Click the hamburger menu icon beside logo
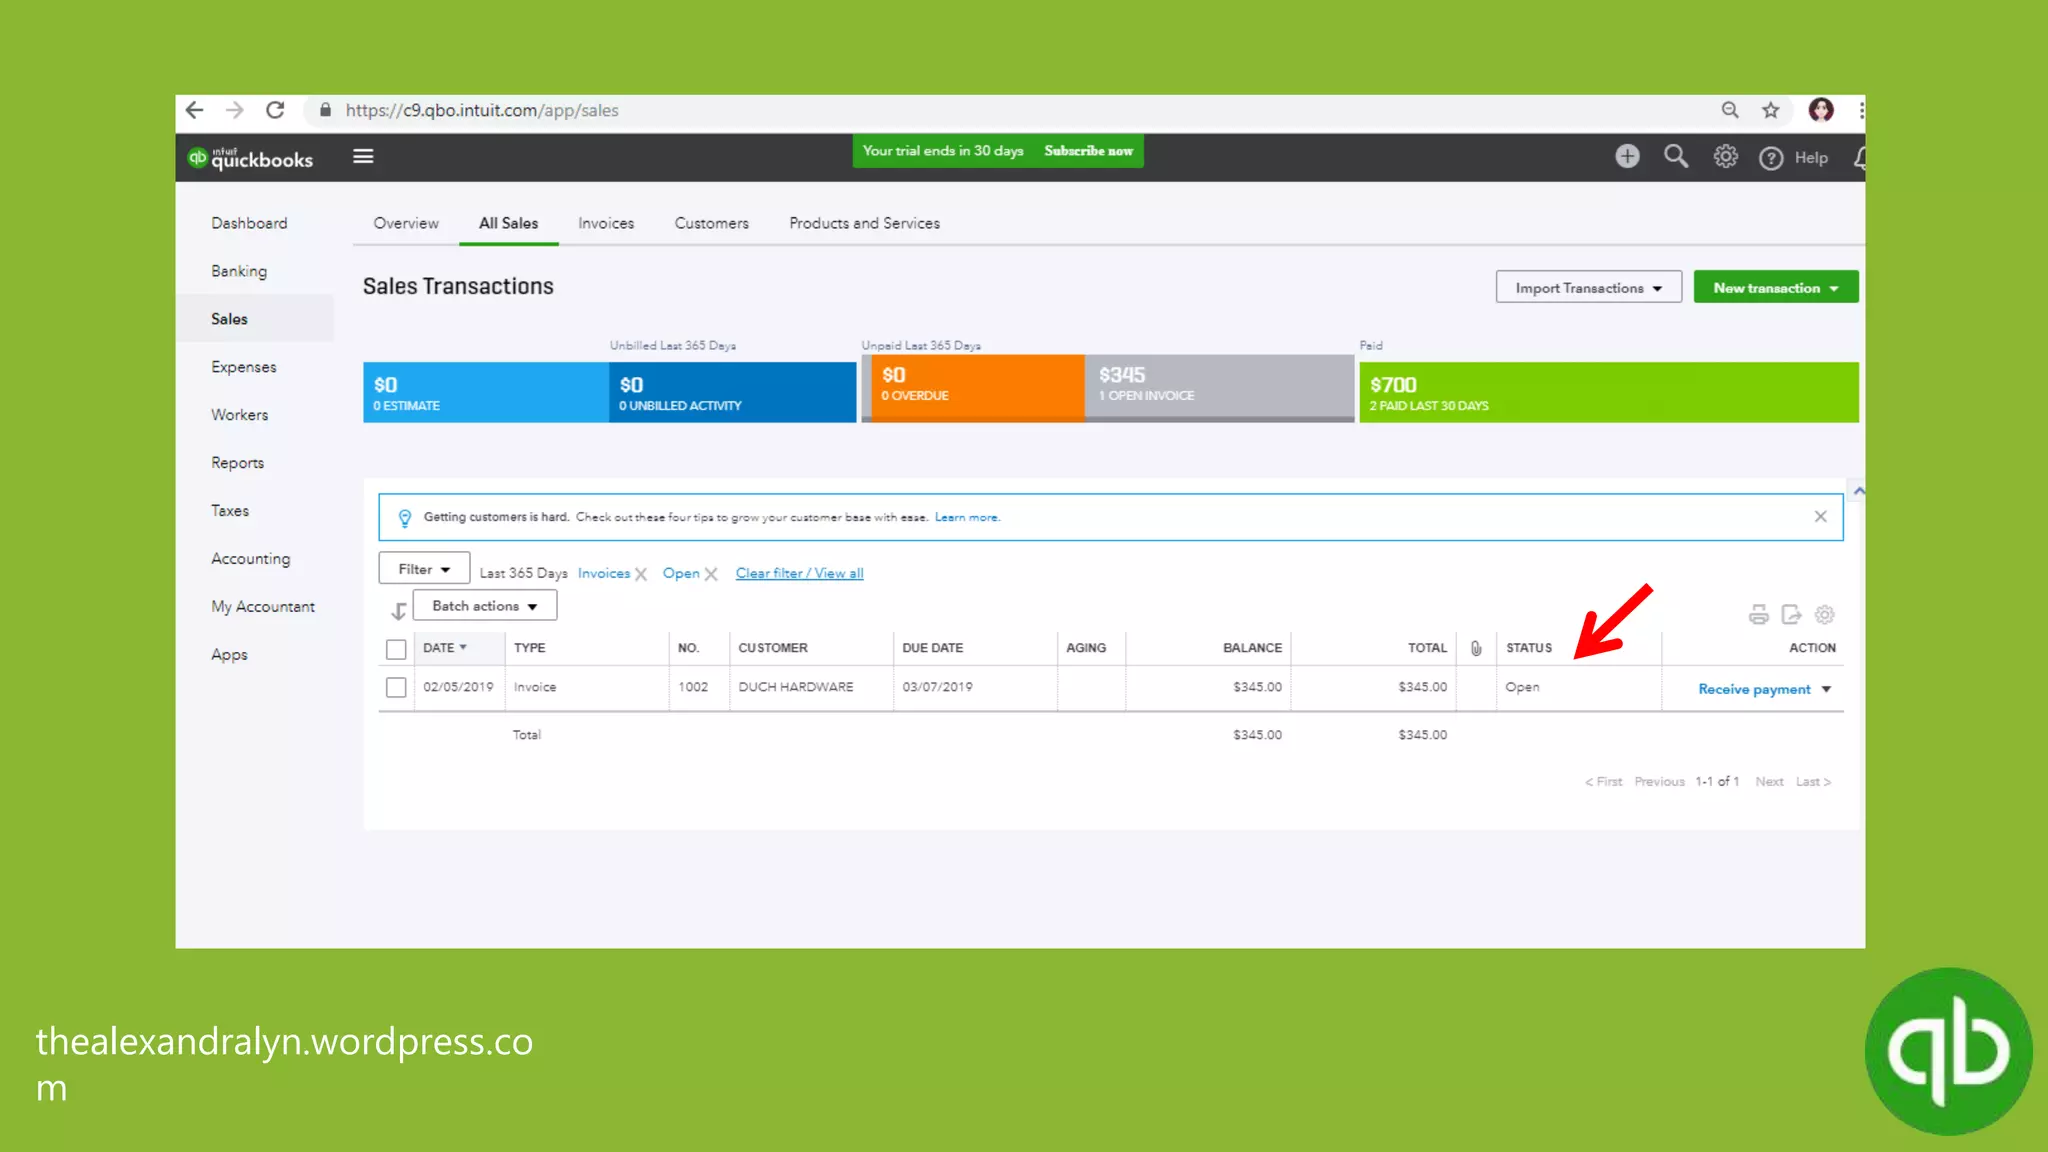This screenshot has width=2048, height=1152. coord(363,157)
